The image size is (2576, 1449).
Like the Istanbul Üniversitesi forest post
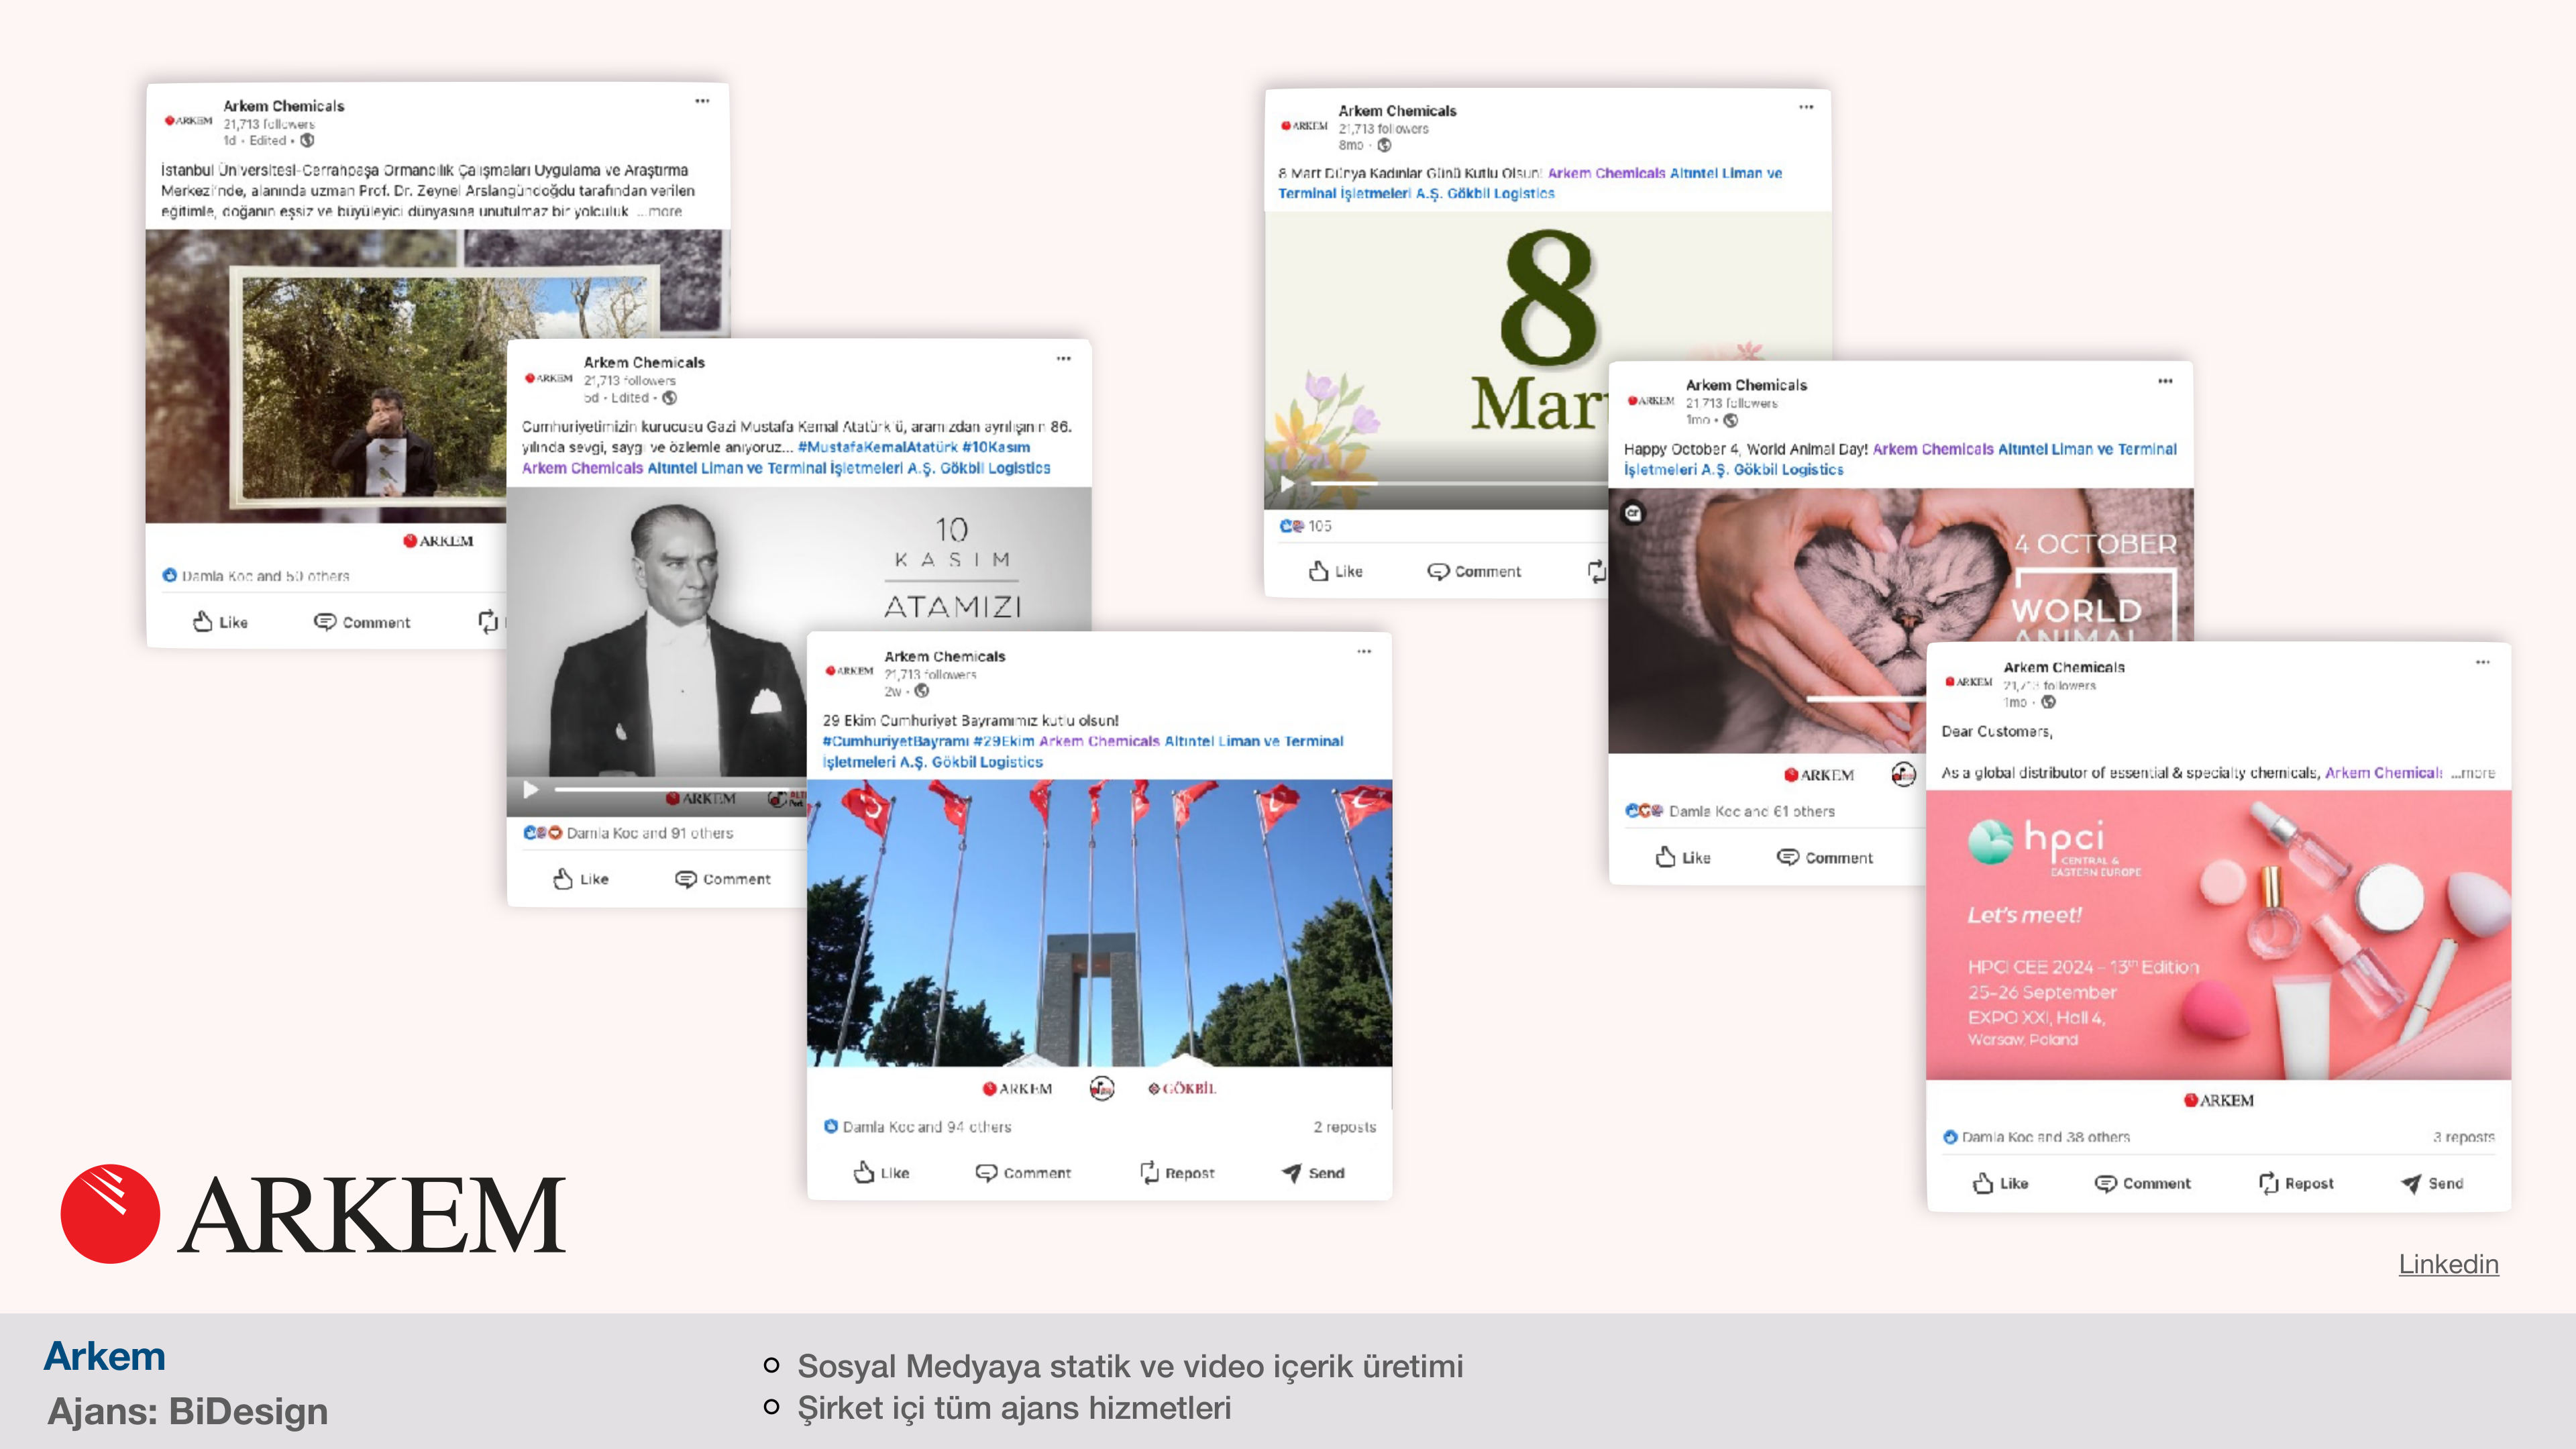[x=220, y=622]
